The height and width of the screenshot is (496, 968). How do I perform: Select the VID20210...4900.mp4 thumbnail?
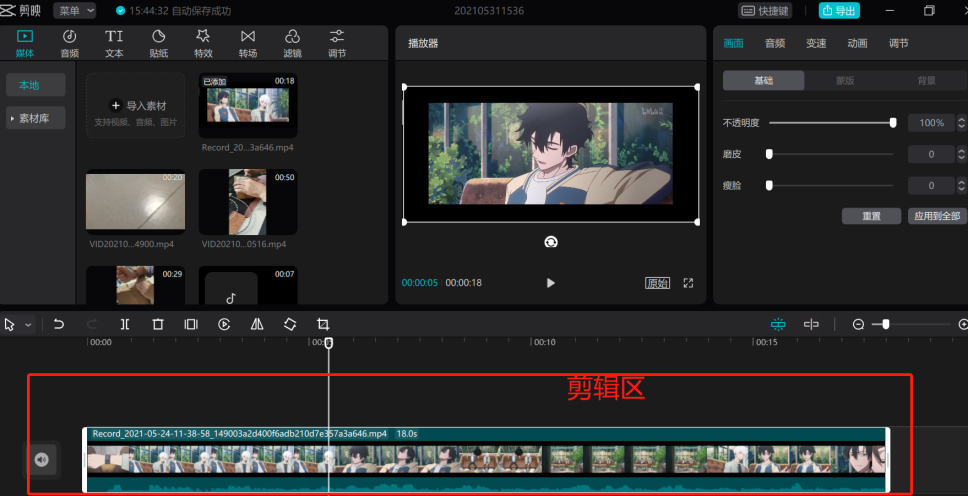tap(135, 202)
